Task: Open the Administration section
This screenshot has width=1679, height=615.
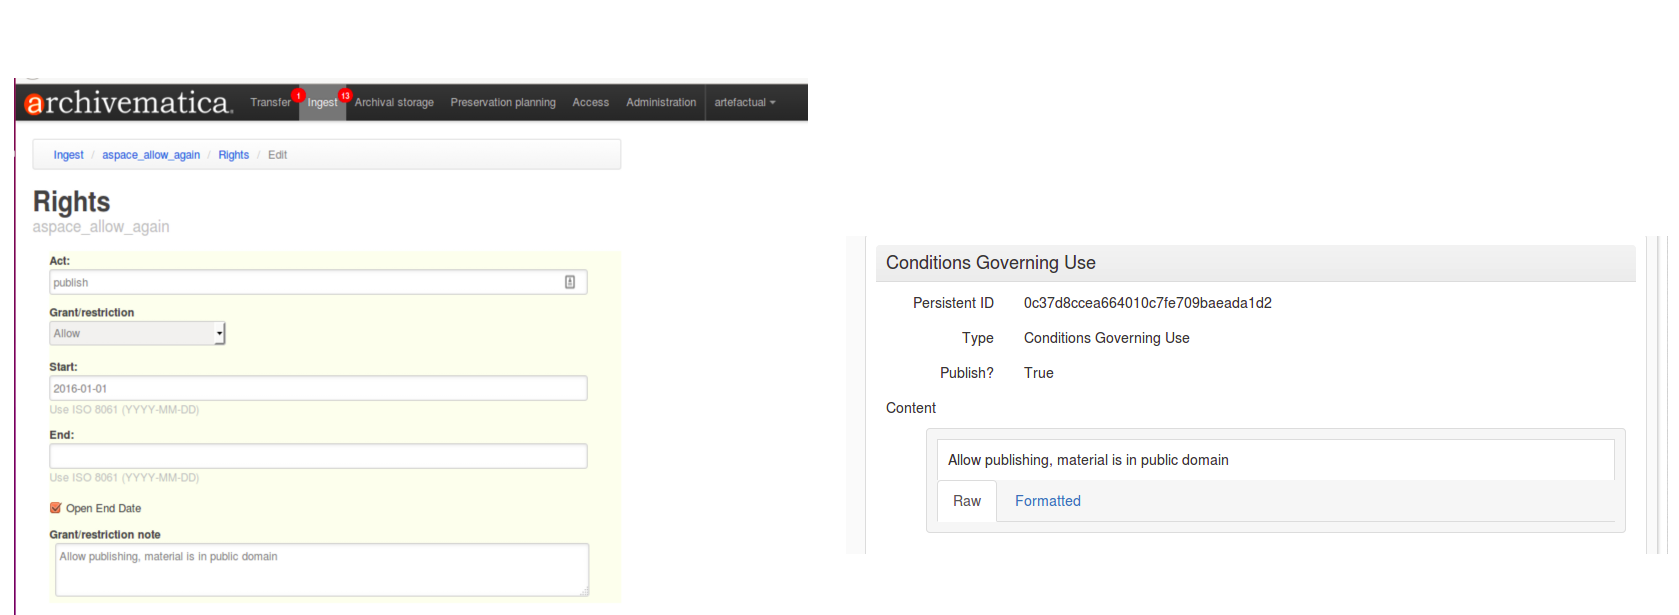Action: click(x=661, y=103)
